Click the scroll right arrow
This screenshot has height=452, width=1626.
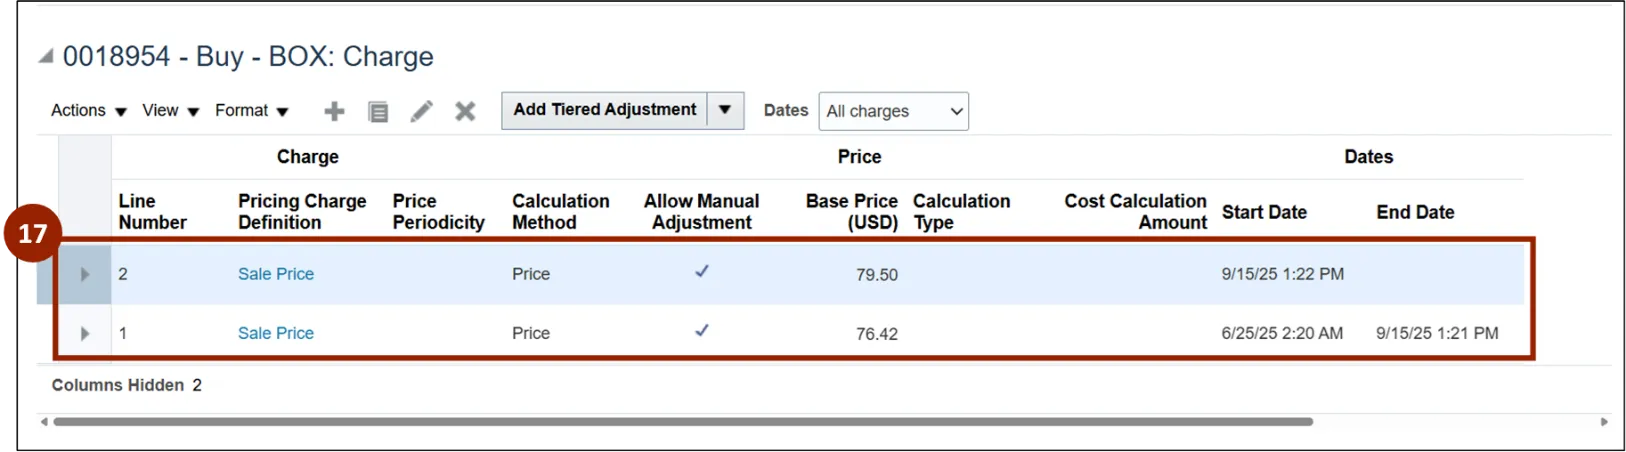click(x=1604, y=422)
